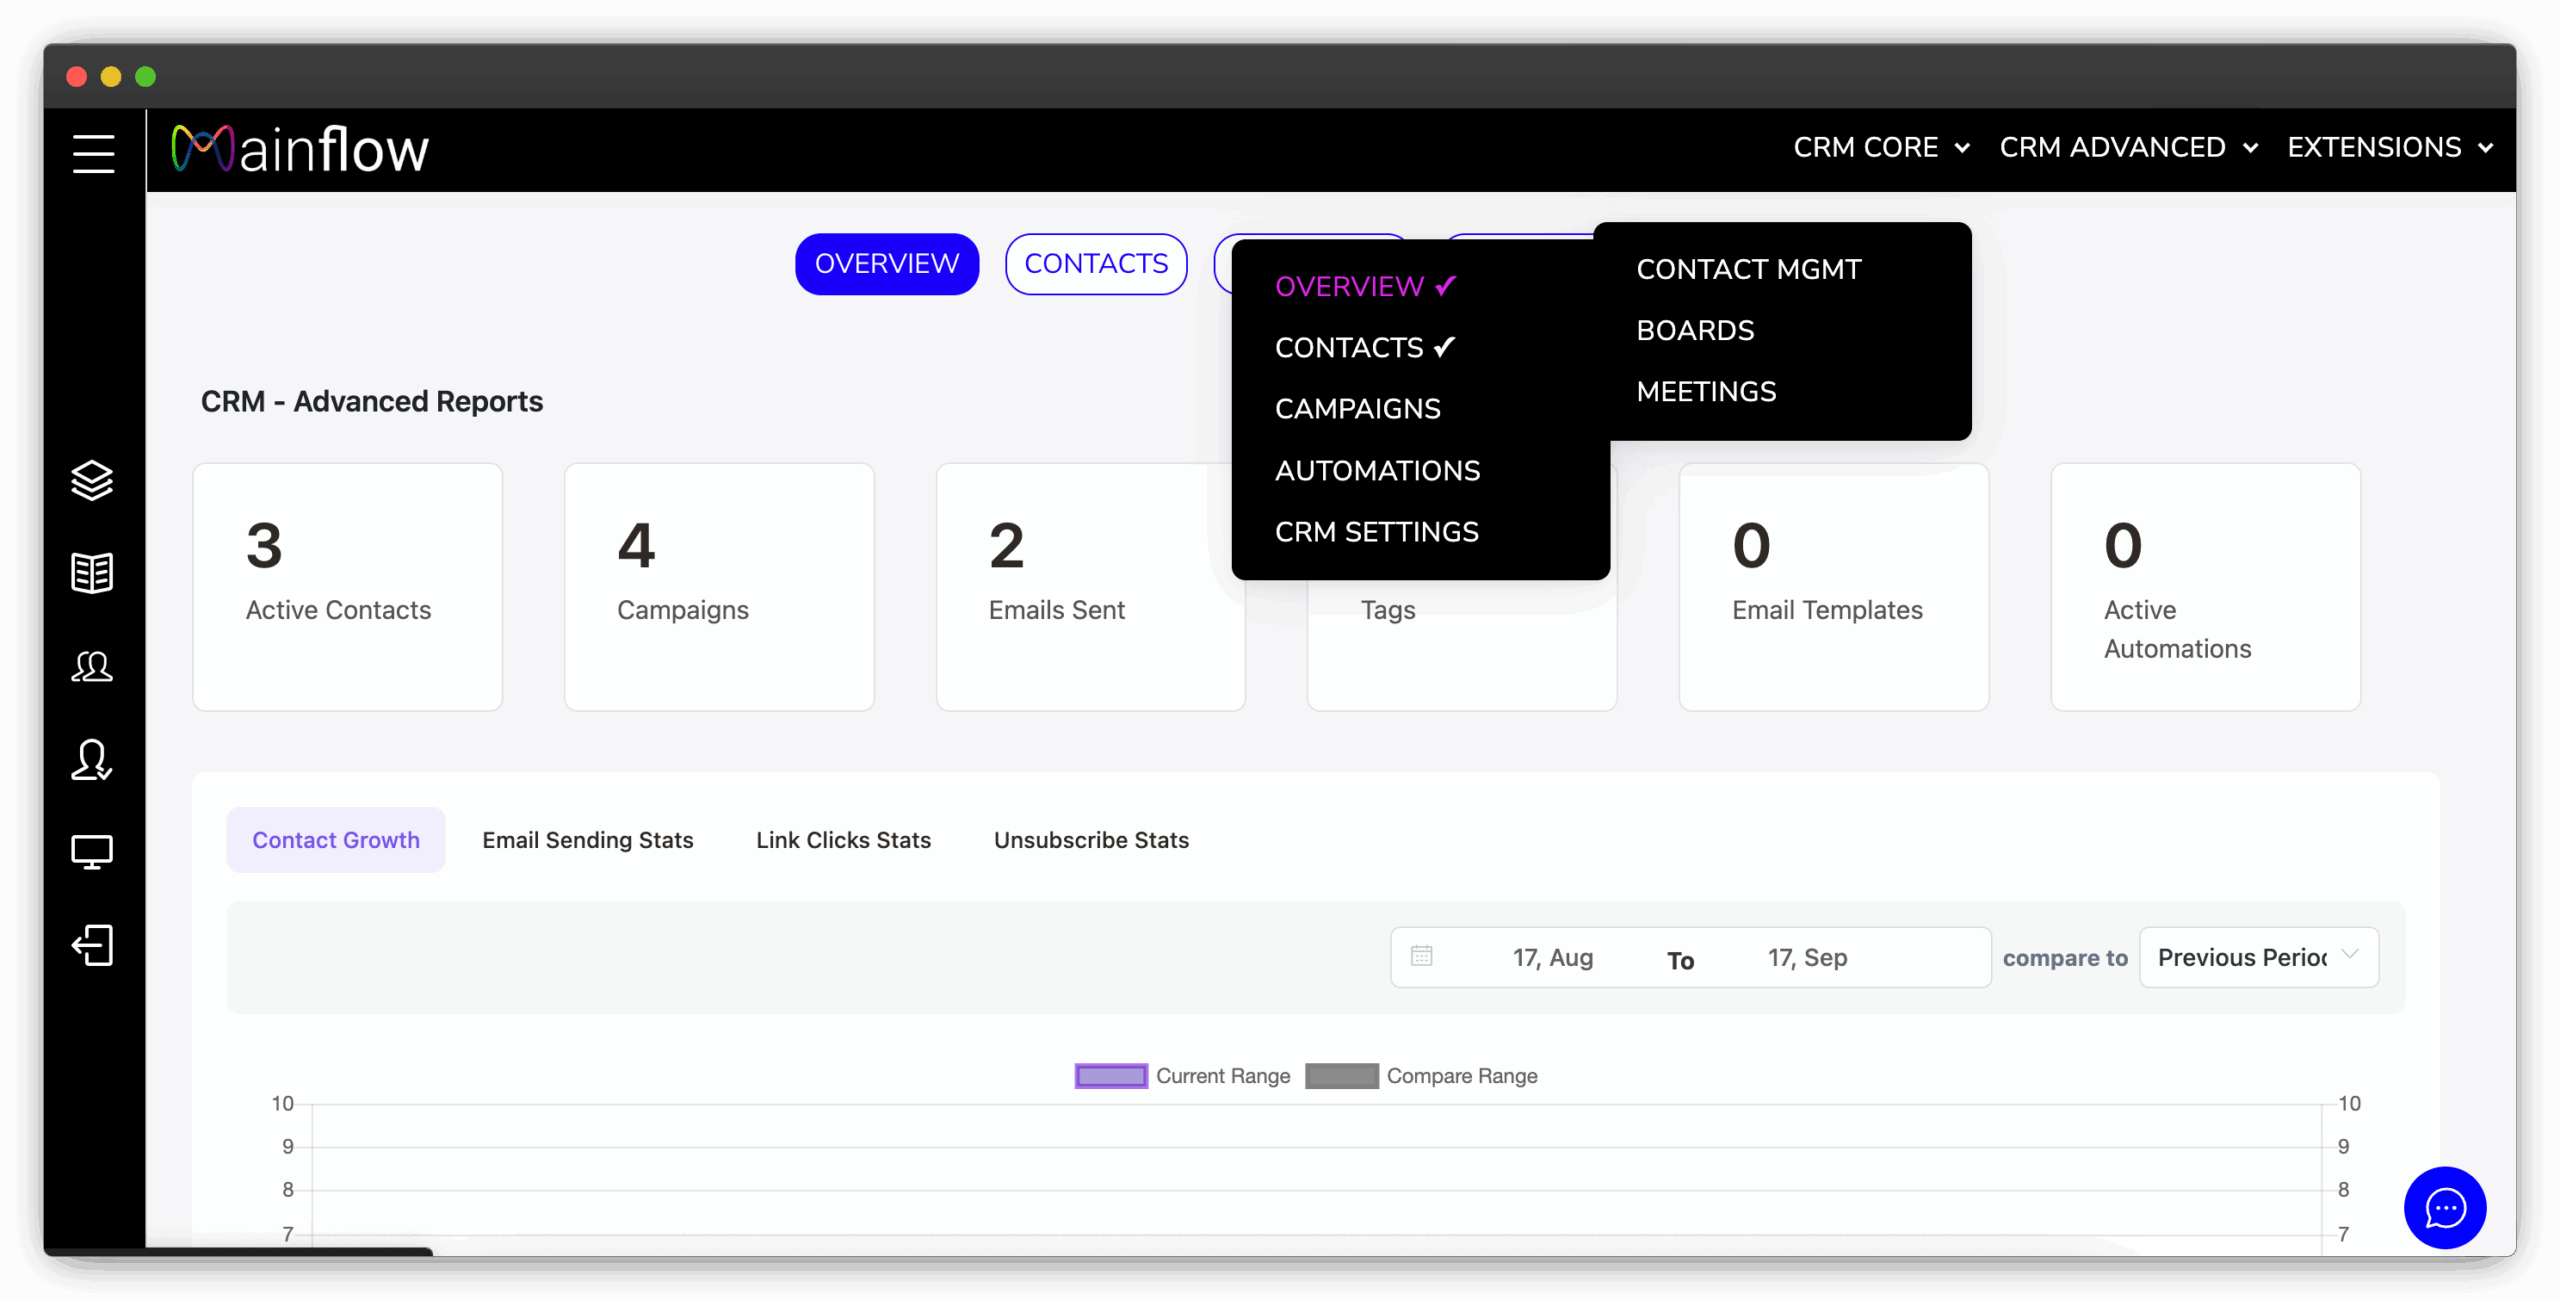Open the monitor screen sidebar icon

point(92,852)
